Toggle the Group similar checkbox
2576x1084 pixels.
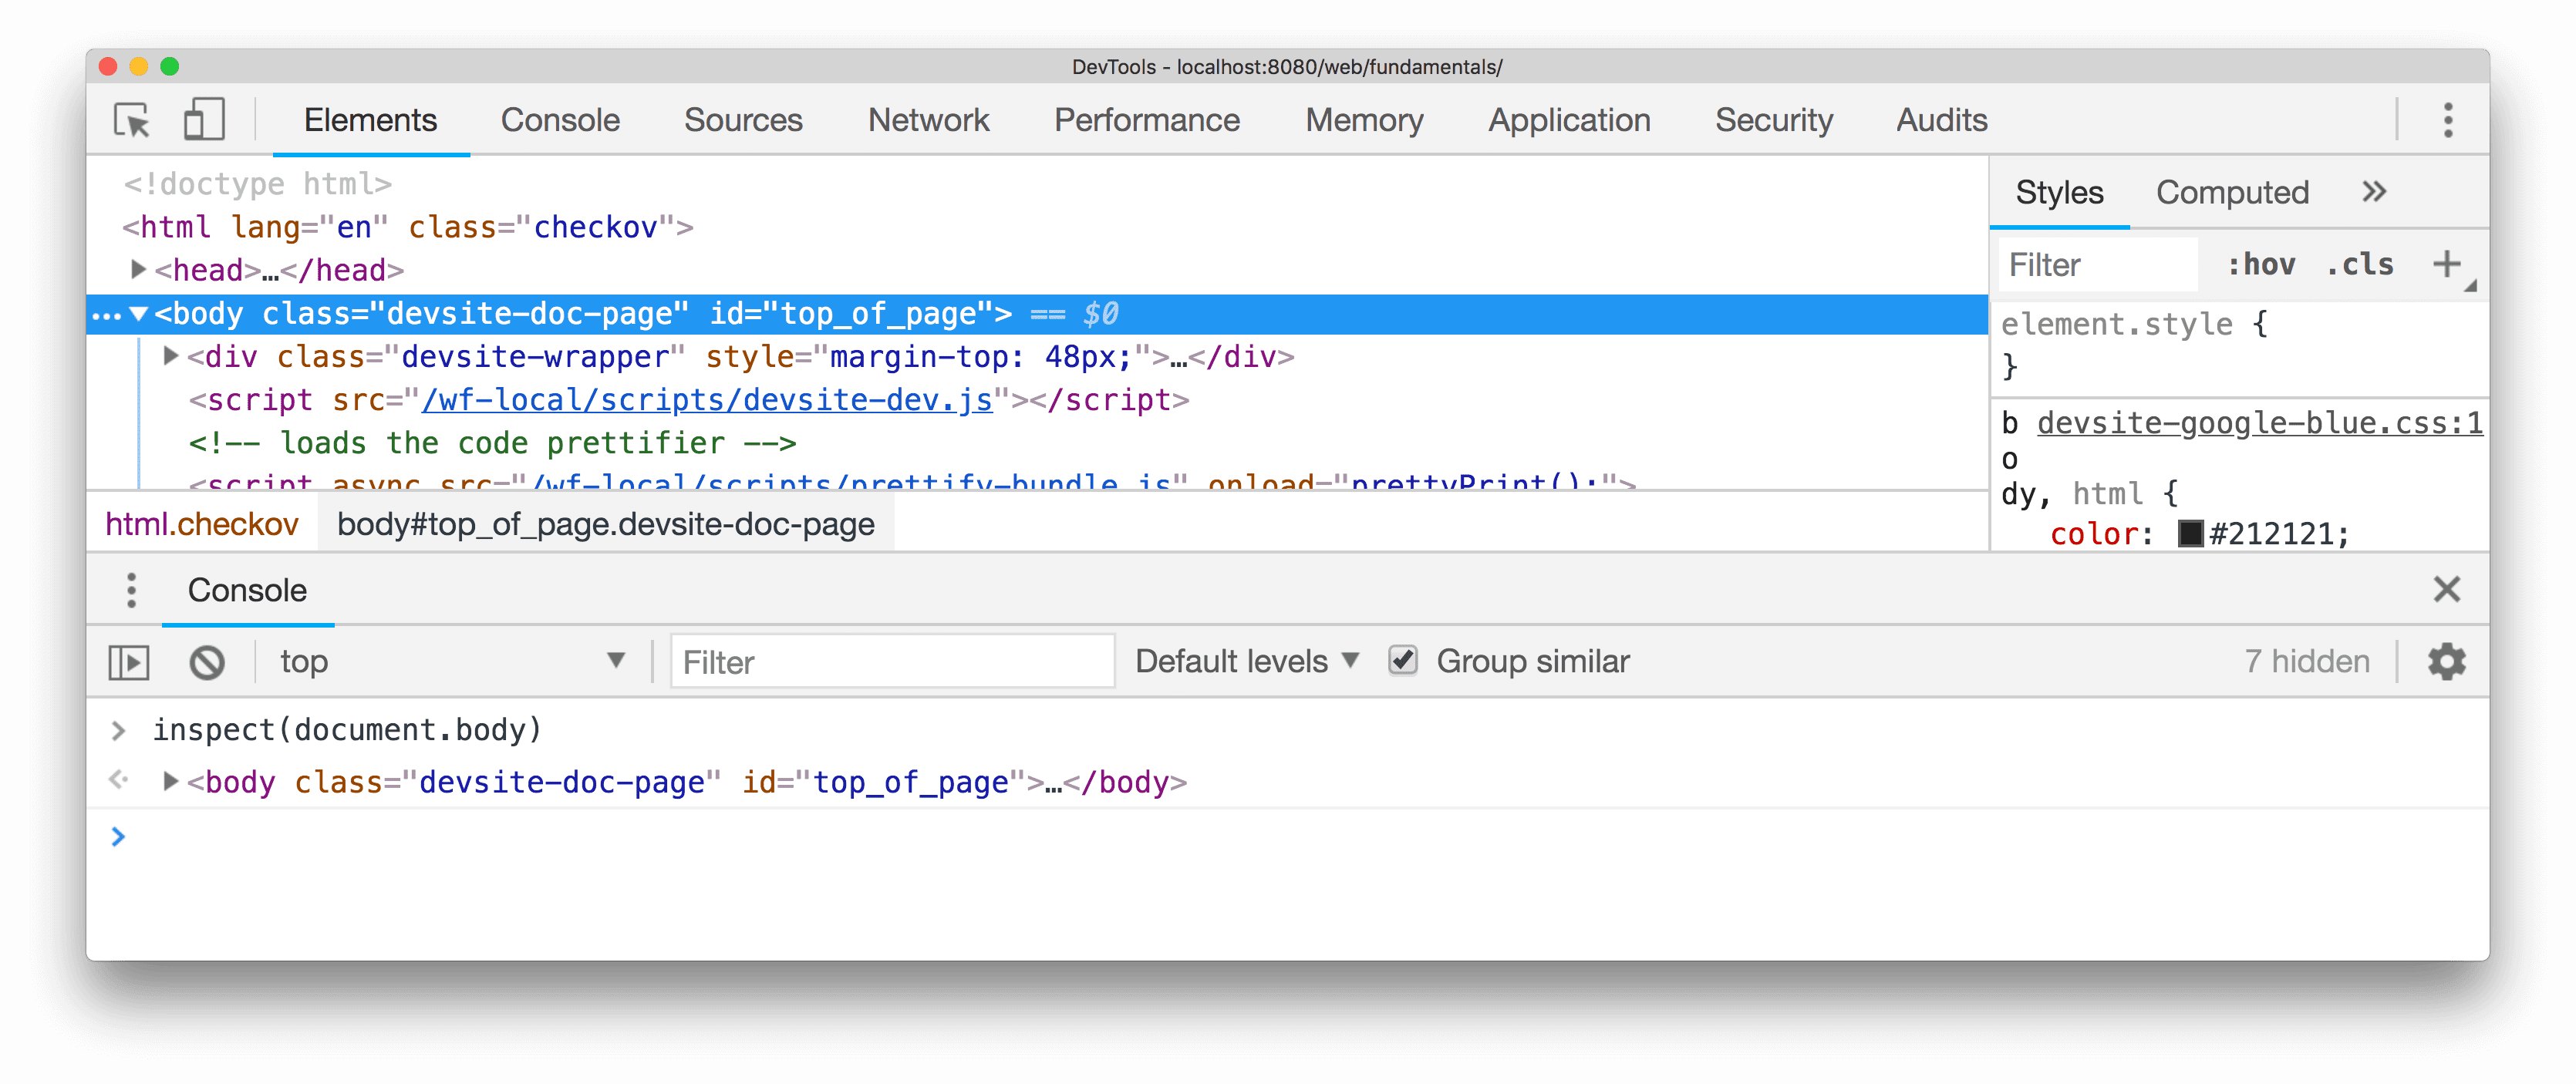click(x=1400, y=660)
